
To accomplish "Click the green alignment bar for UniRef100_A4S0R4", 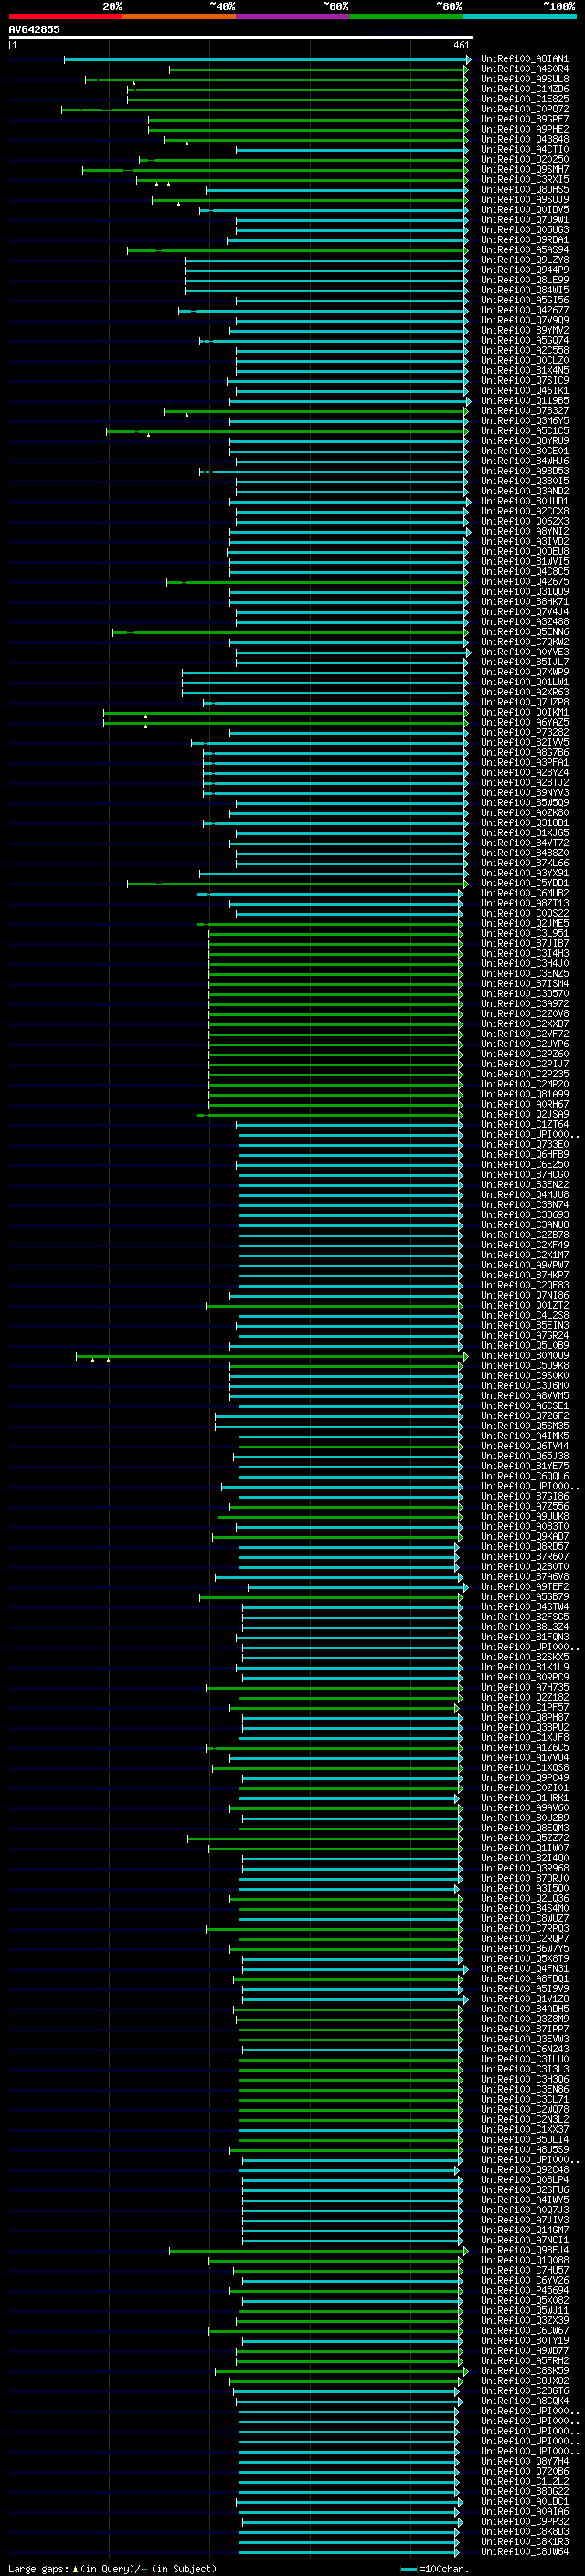I will click(318, 69).
